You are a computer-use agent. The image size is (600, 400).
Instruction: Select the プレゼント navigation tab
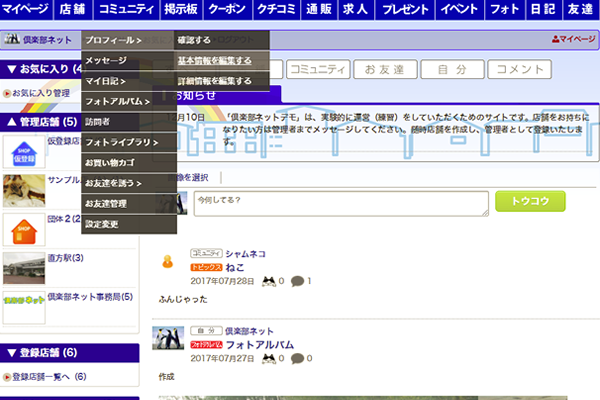(x=405, y=9)
